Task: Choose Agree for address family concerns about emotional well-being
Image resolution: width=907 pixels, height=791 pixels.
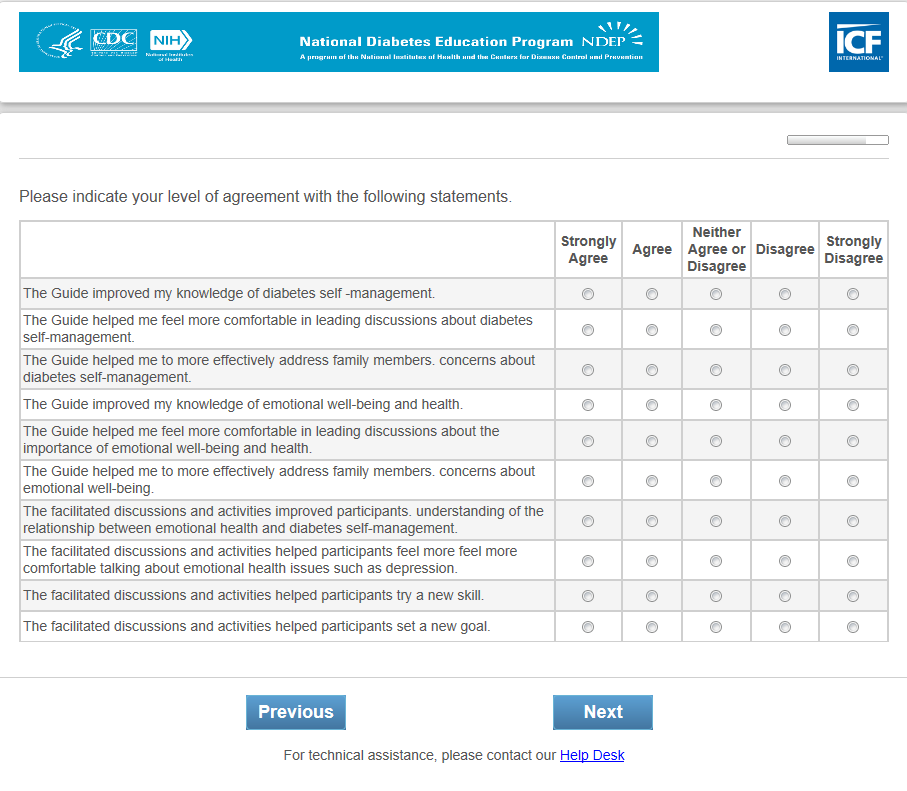Action: coord(652,481)
